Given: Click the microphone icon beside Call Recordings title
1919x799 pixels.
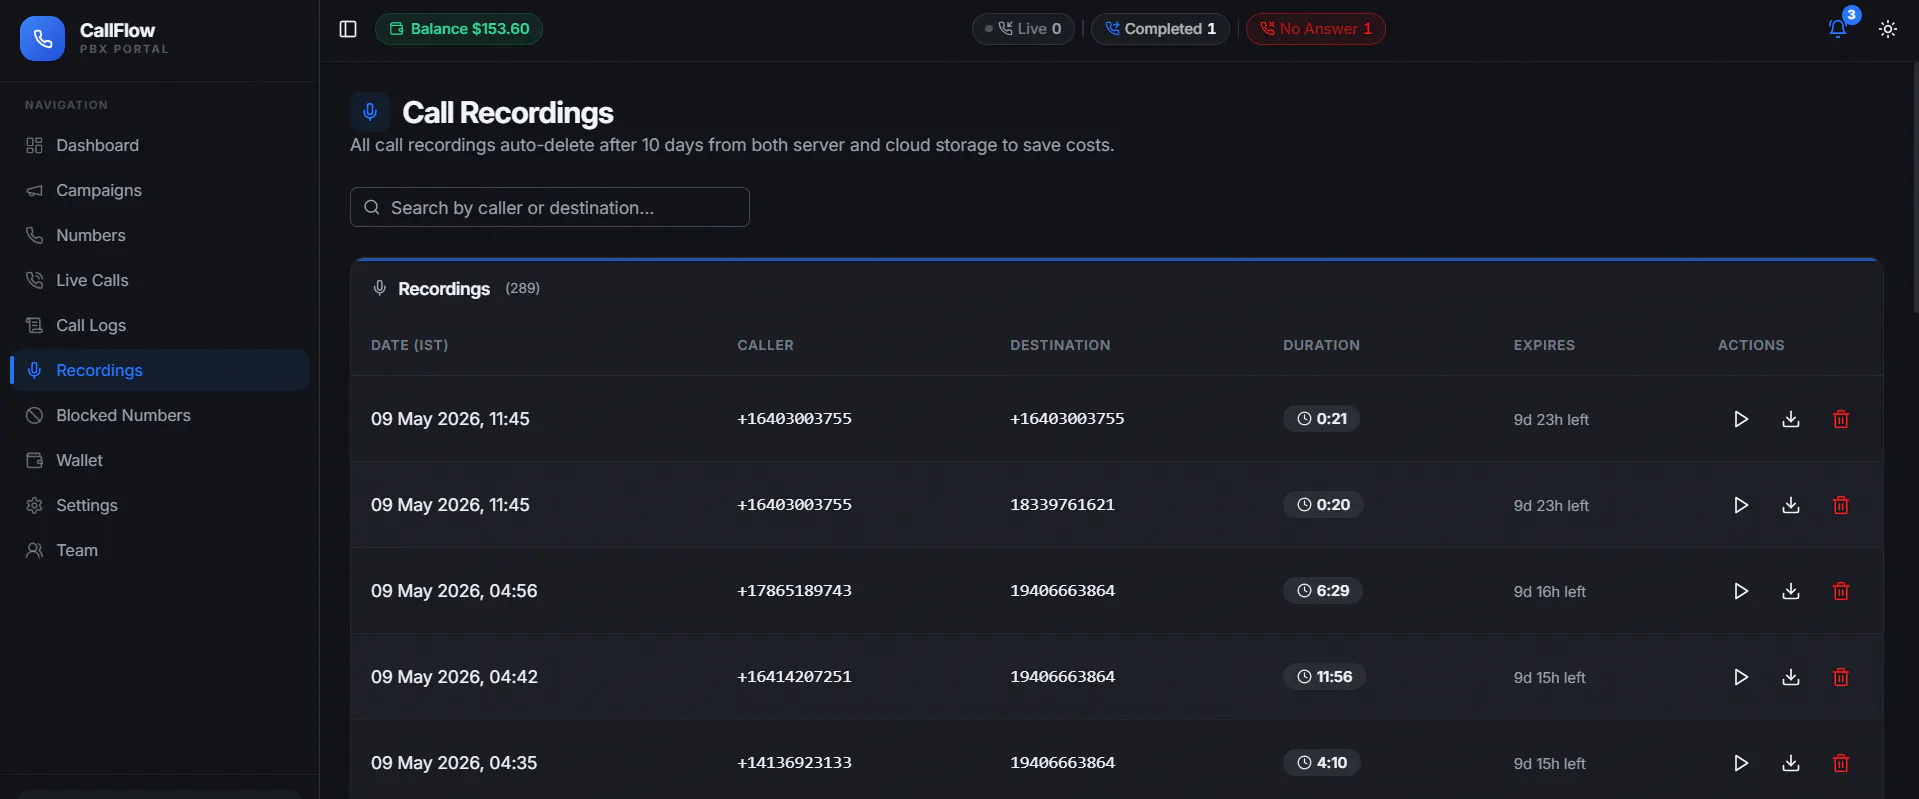Looking at the screenshot, I should pyautogui.click(x=370, y=112).
